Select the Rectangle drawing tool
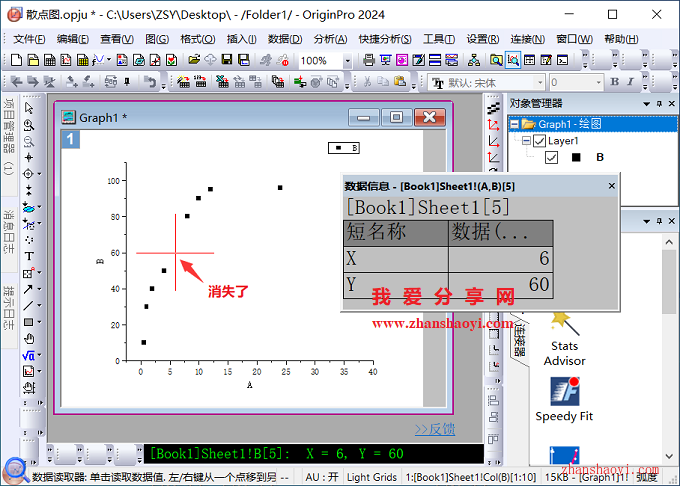680x486 pixels. tap(28, 322)
